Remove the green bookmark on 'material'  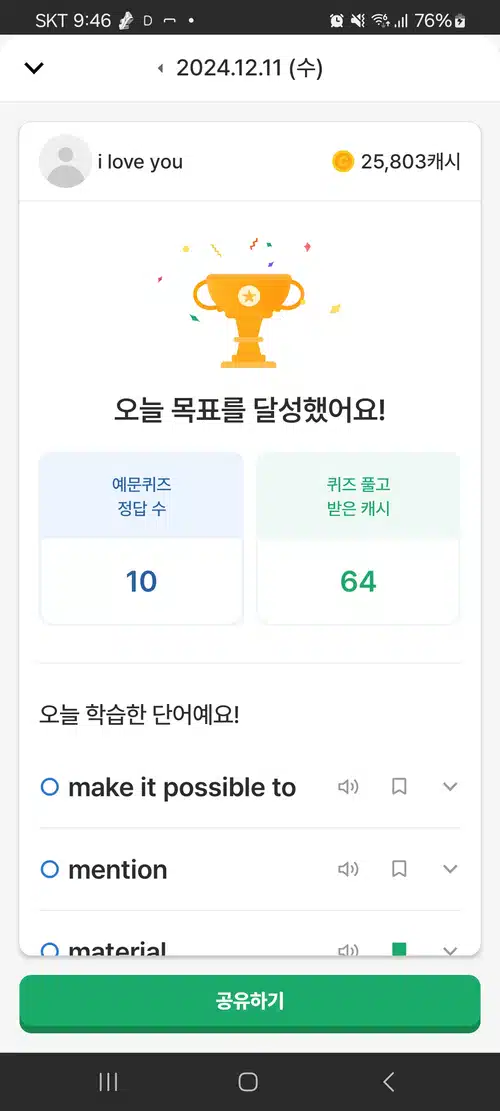399,949
